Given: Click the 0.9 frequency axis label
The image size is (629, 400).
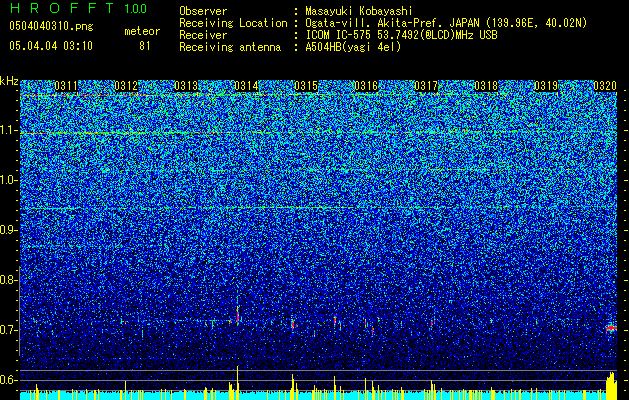Looking at the screenshot, I should click(x=8, y=230).
